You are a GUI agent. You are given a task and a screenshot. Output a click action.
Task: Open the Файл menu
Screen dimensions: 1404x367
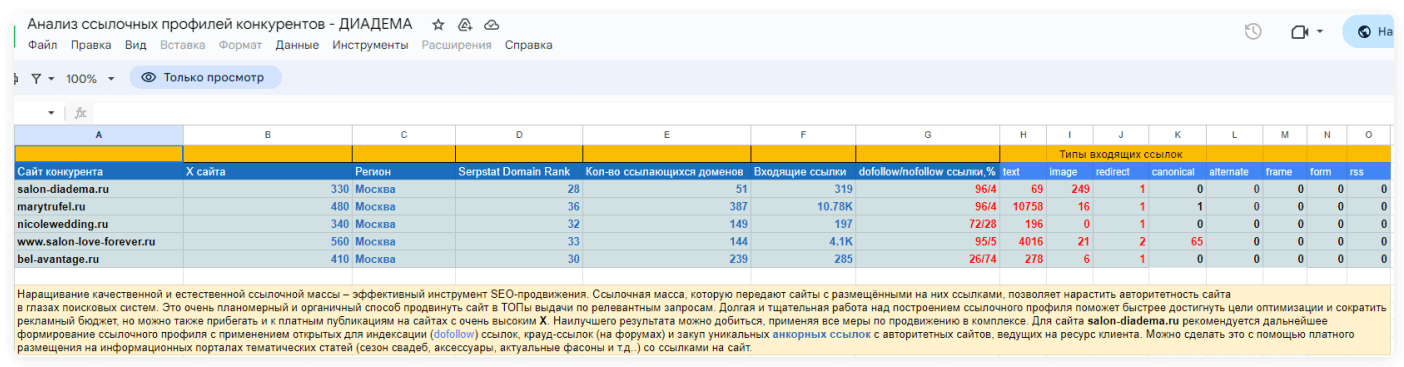point(42,45)
